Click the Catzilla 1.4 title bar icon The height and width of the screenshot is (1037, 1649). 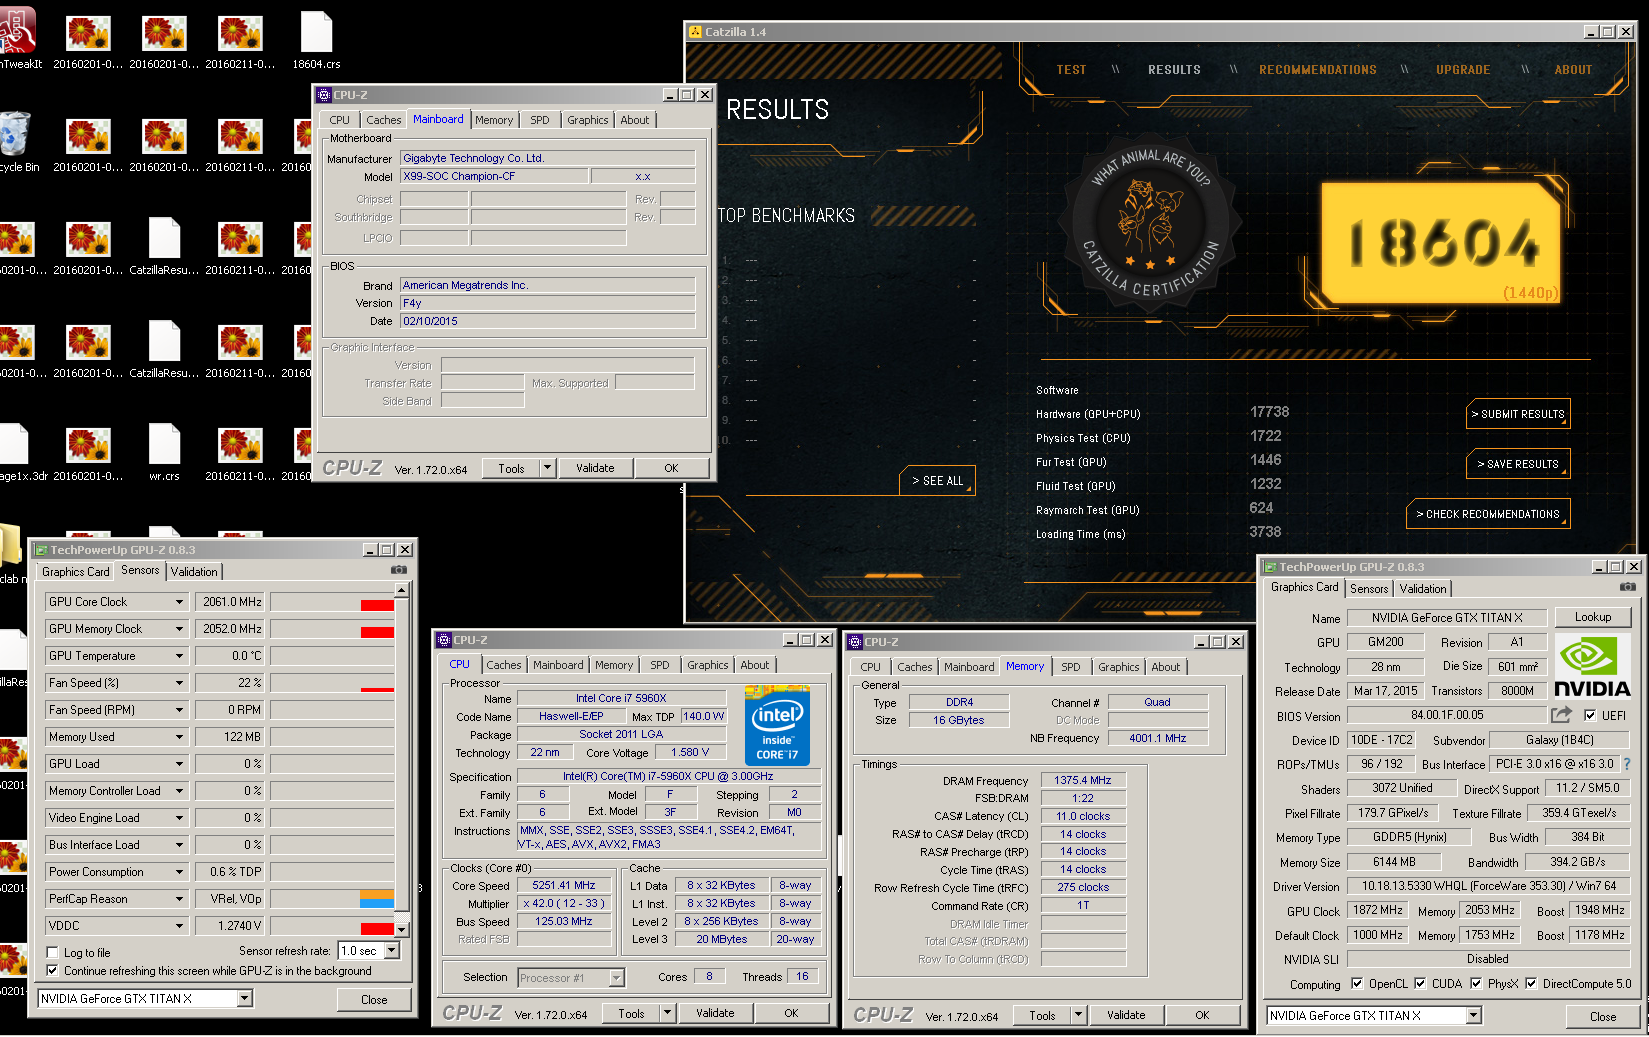coord(695,32)
